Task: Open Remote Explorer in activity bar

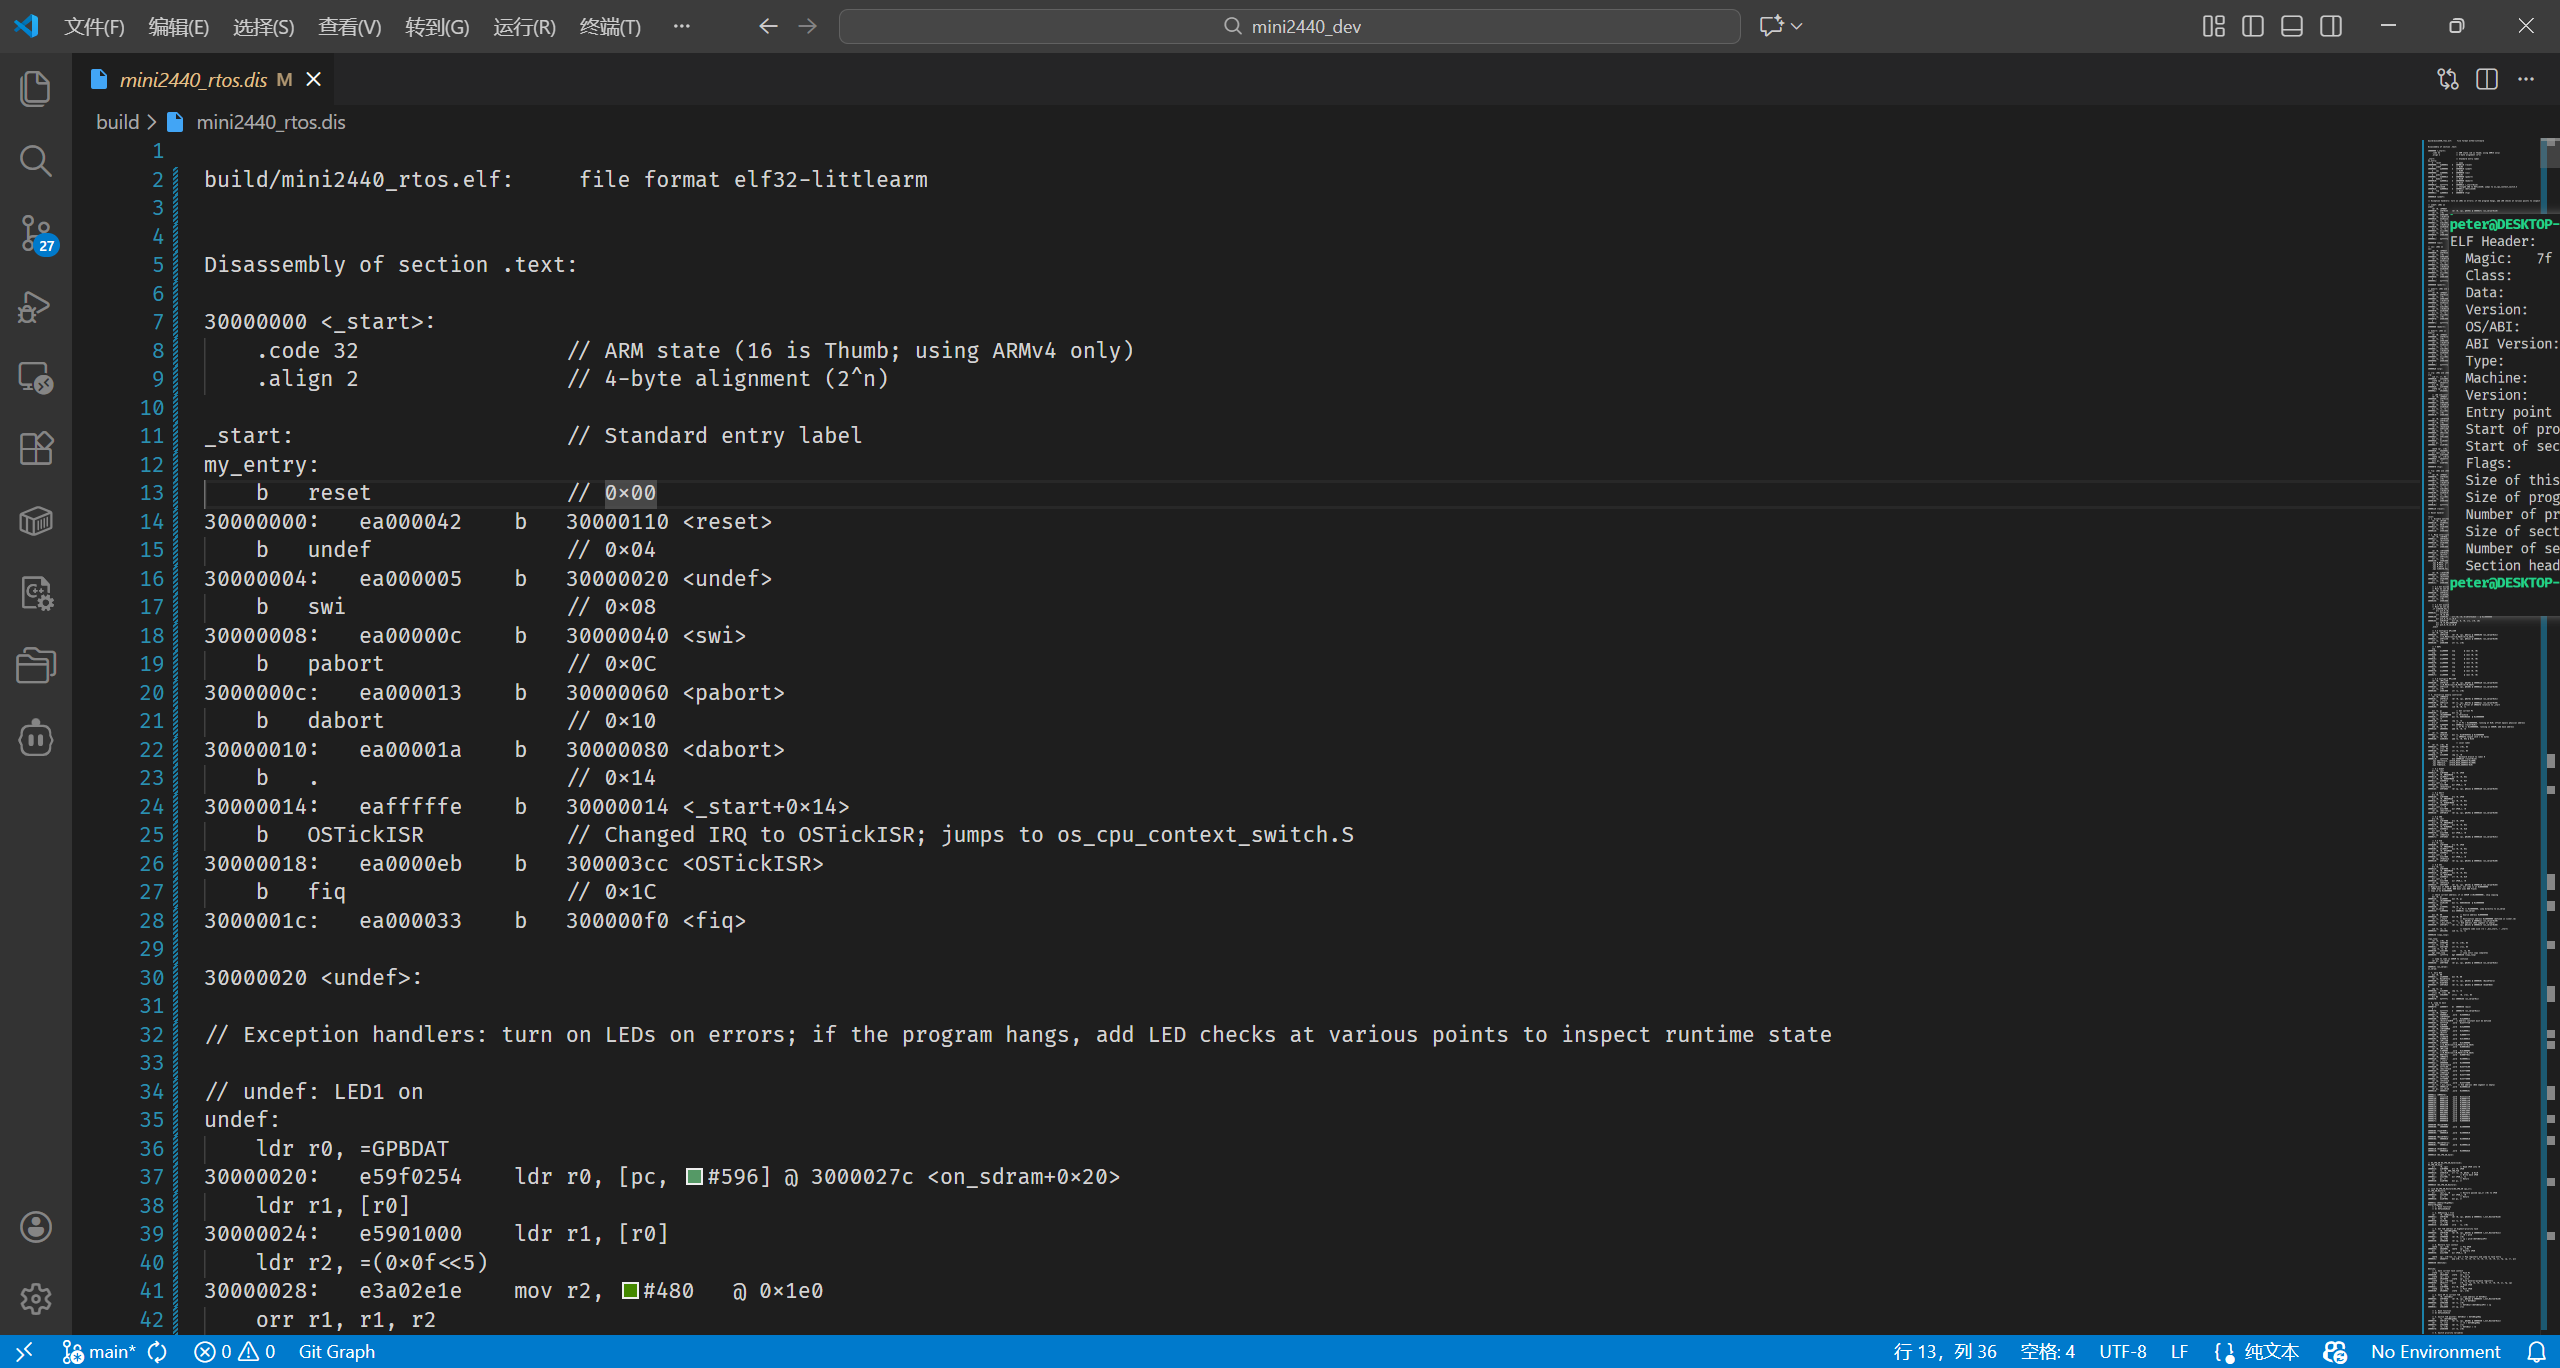Action: click(x=36, y=378)
